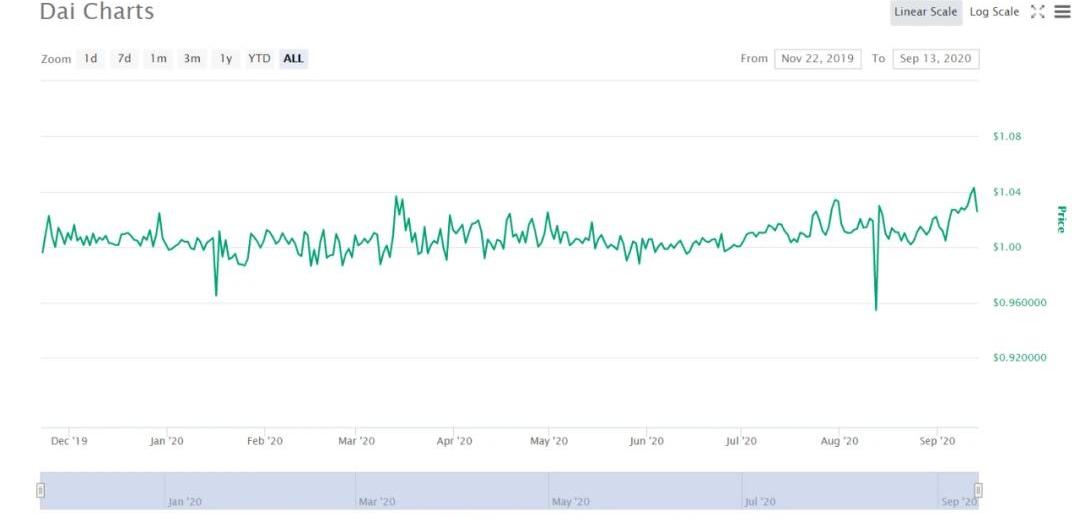Set zoom to 1d
Screen dimensions: 1080x519
(91, 59)
